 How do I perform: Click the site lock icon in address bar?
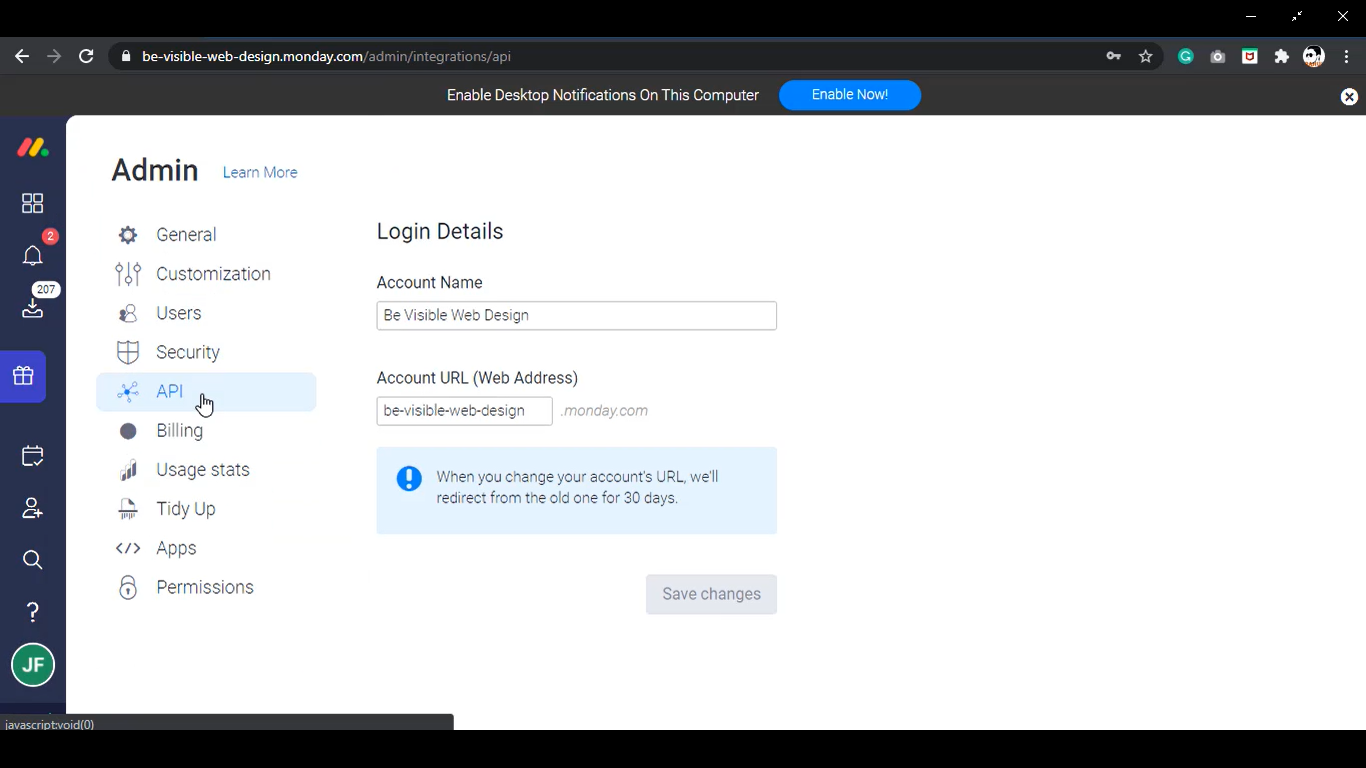coord(126,57)
